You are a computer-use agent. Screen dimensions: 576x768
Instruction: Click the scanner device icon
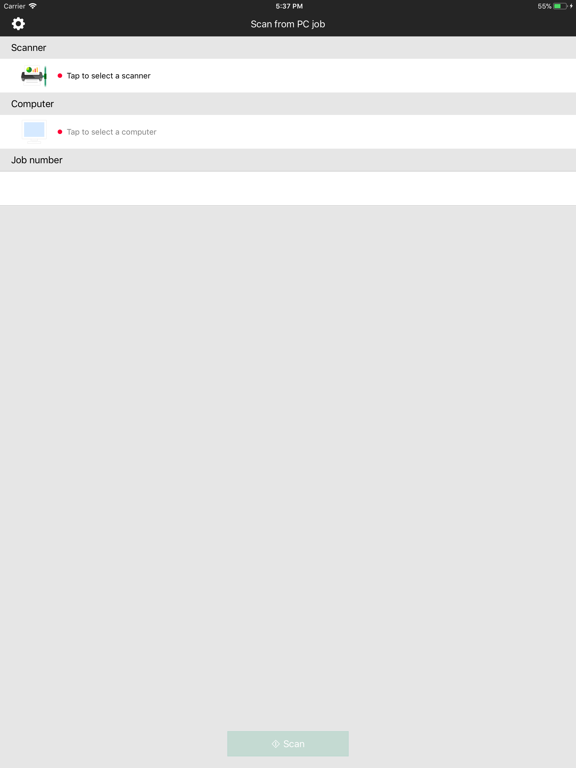(34, 76)
